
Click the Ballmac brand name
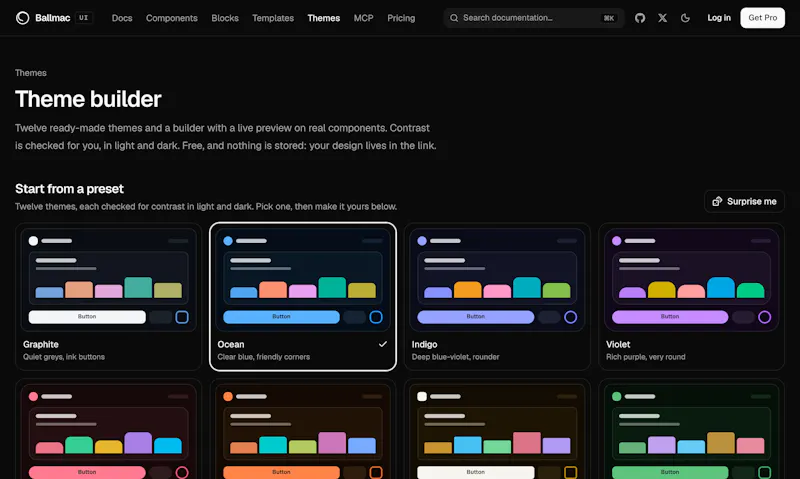53,18
